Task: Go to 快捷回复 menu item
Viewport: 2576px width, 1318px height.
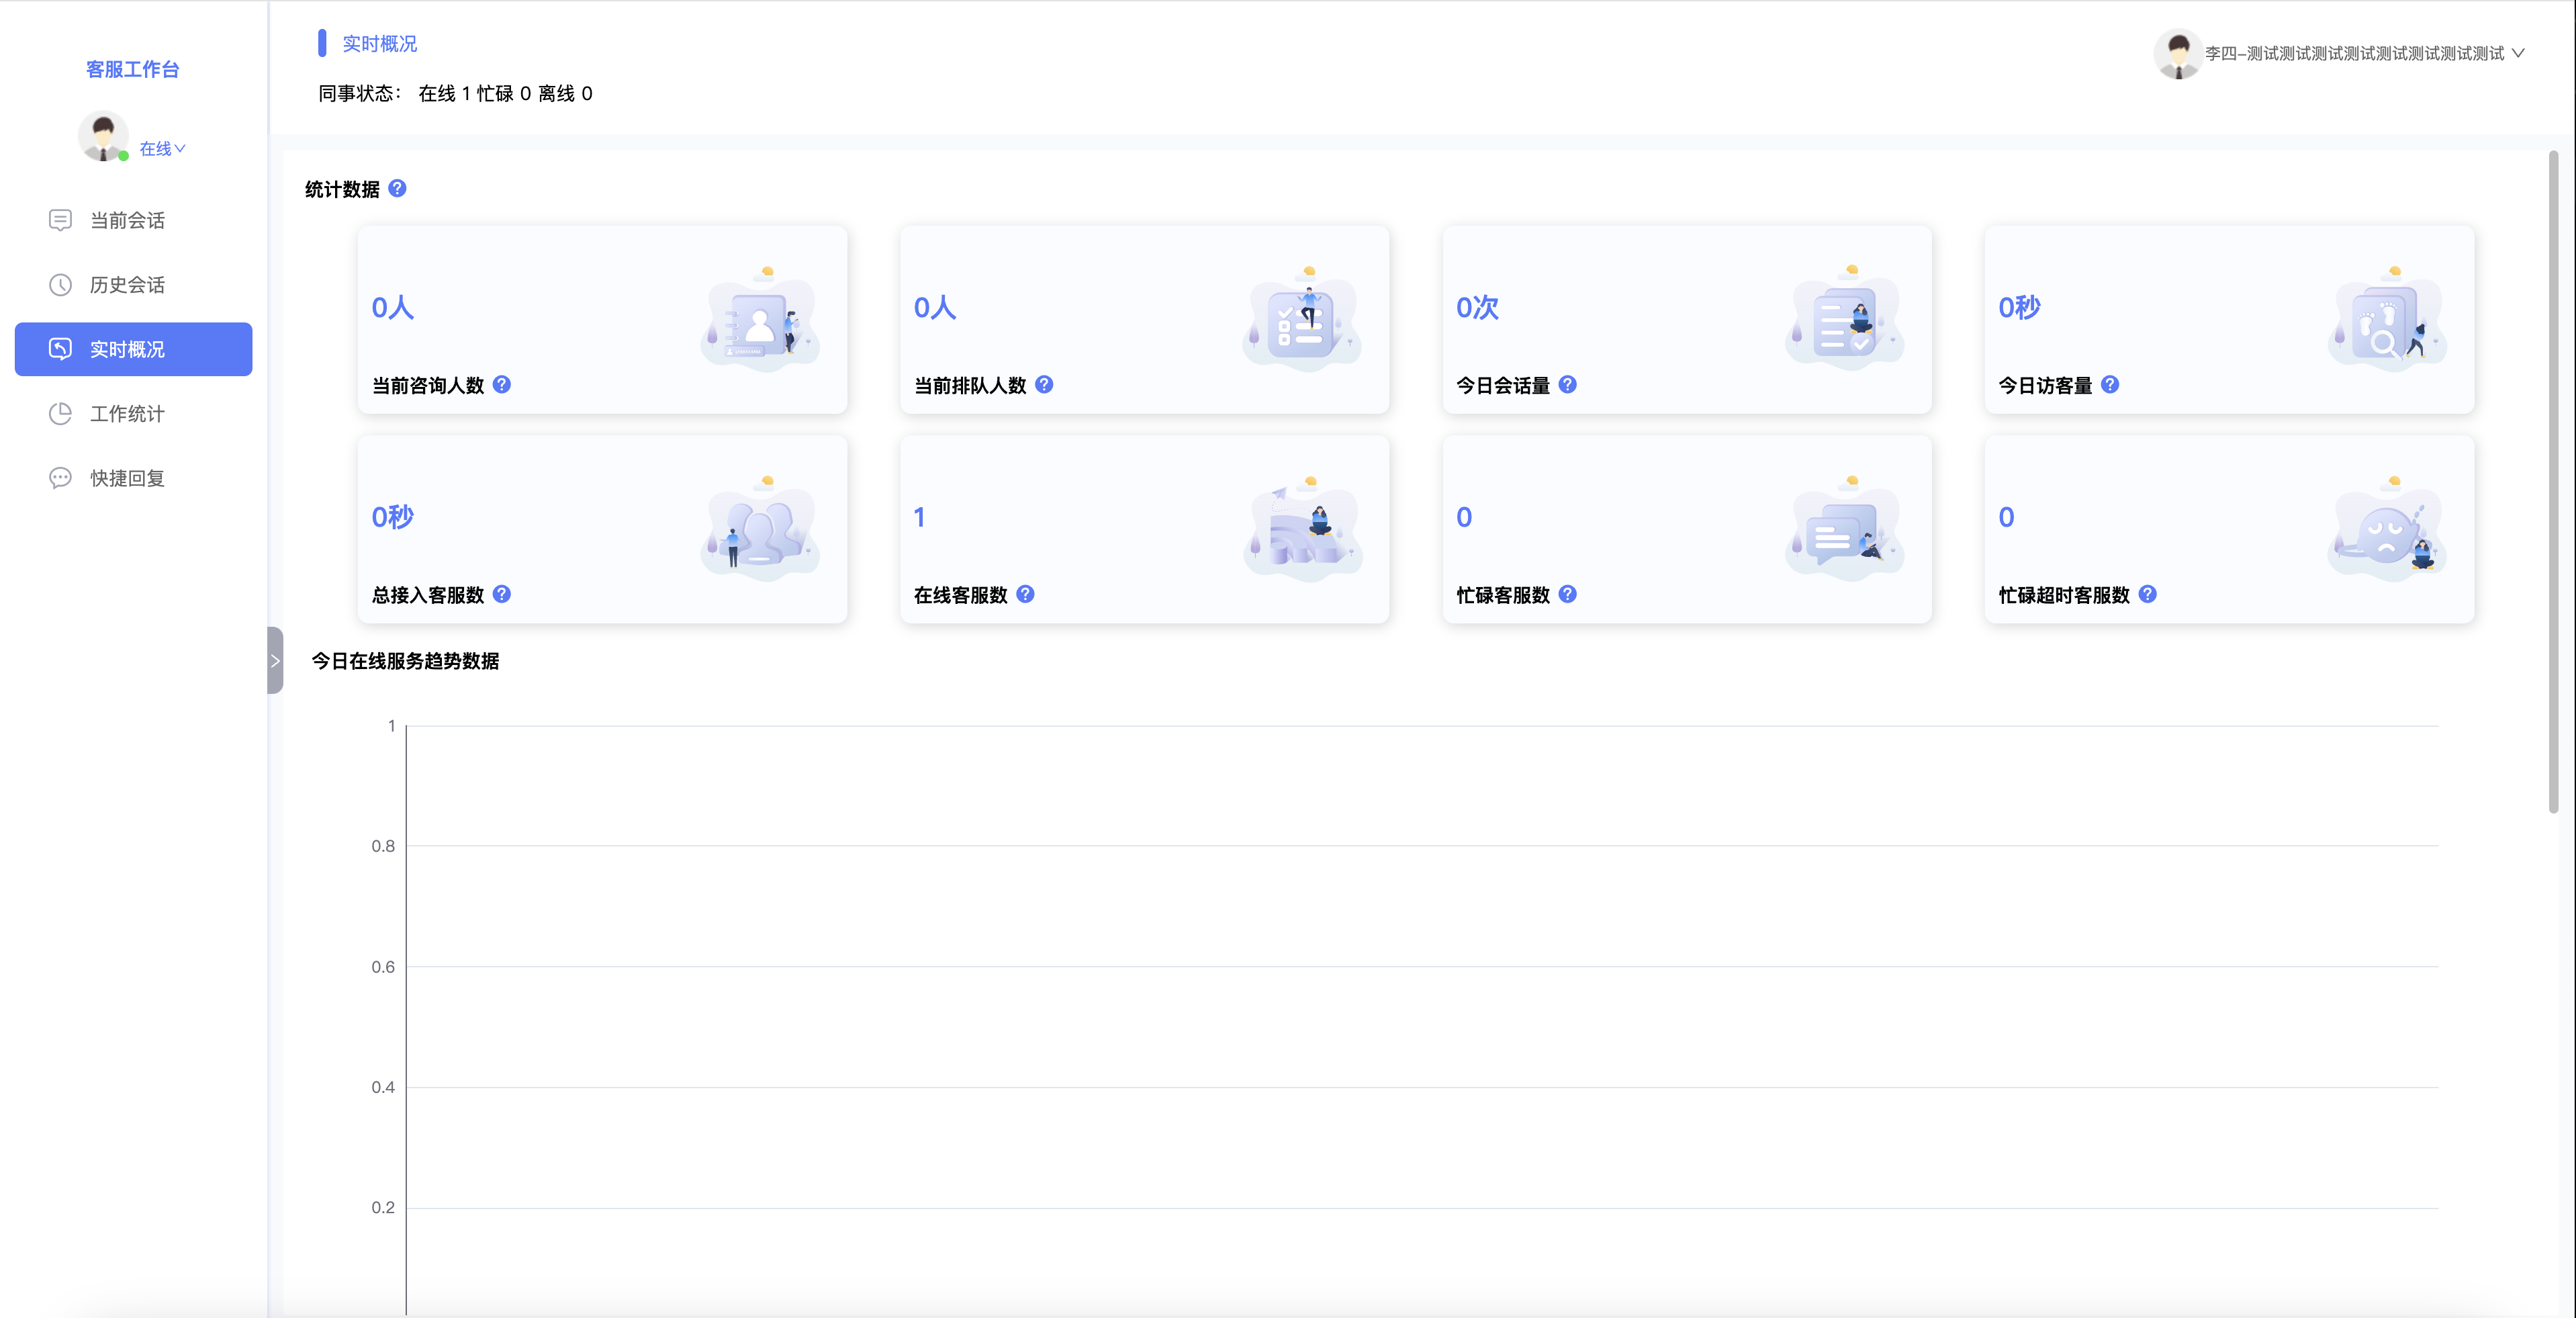Action: click(x=133, y=478)
